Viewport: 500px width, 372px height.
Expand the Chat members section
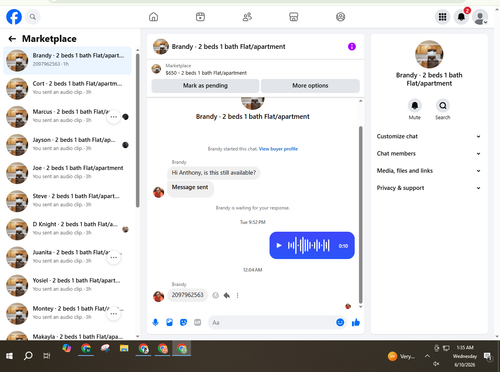(x=429, y=154)
